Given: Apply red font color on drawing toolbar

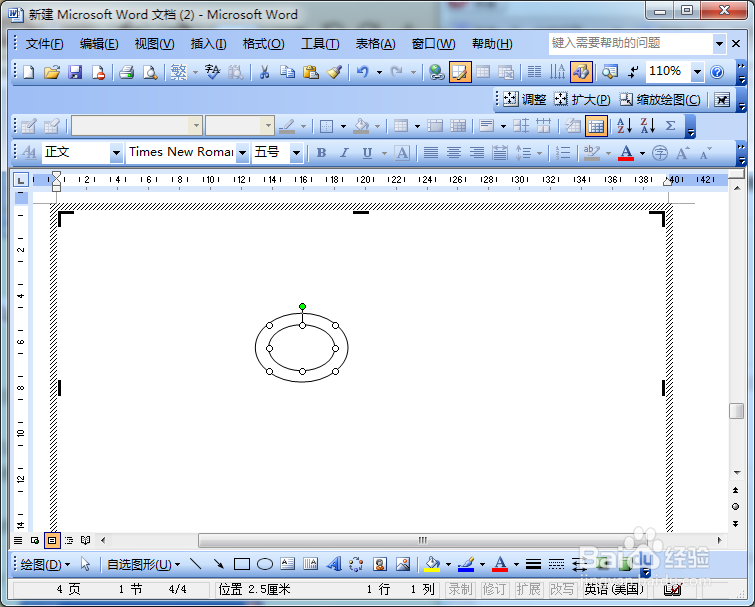Looking at the screenshot, I should tap(500, 564).
